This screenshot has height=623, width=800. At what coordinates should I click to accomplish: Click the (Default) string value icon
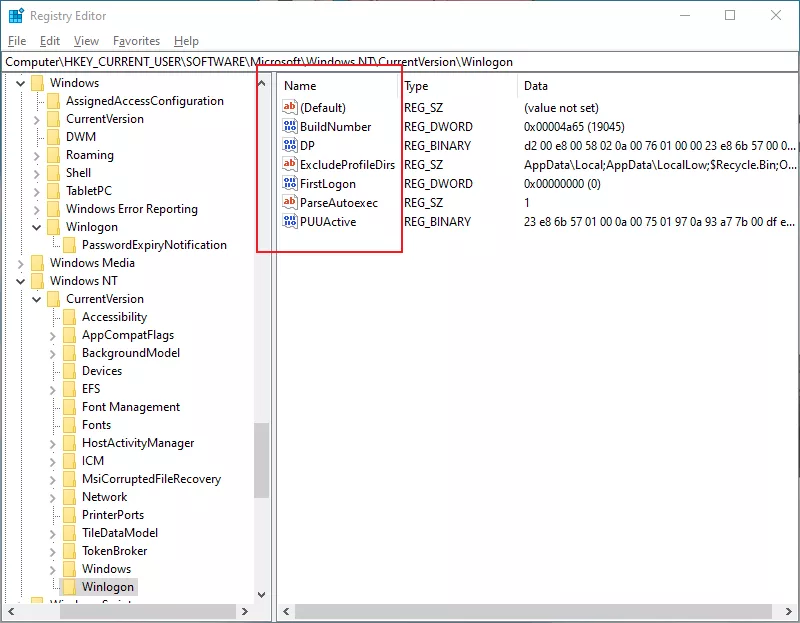click(290, 107)
